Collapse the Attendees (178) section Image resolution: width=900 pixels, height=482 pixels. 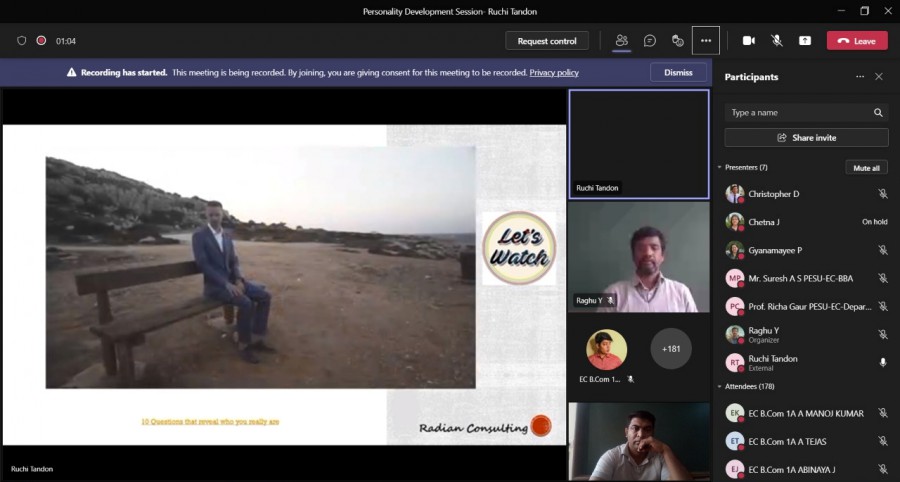(719, 386)
